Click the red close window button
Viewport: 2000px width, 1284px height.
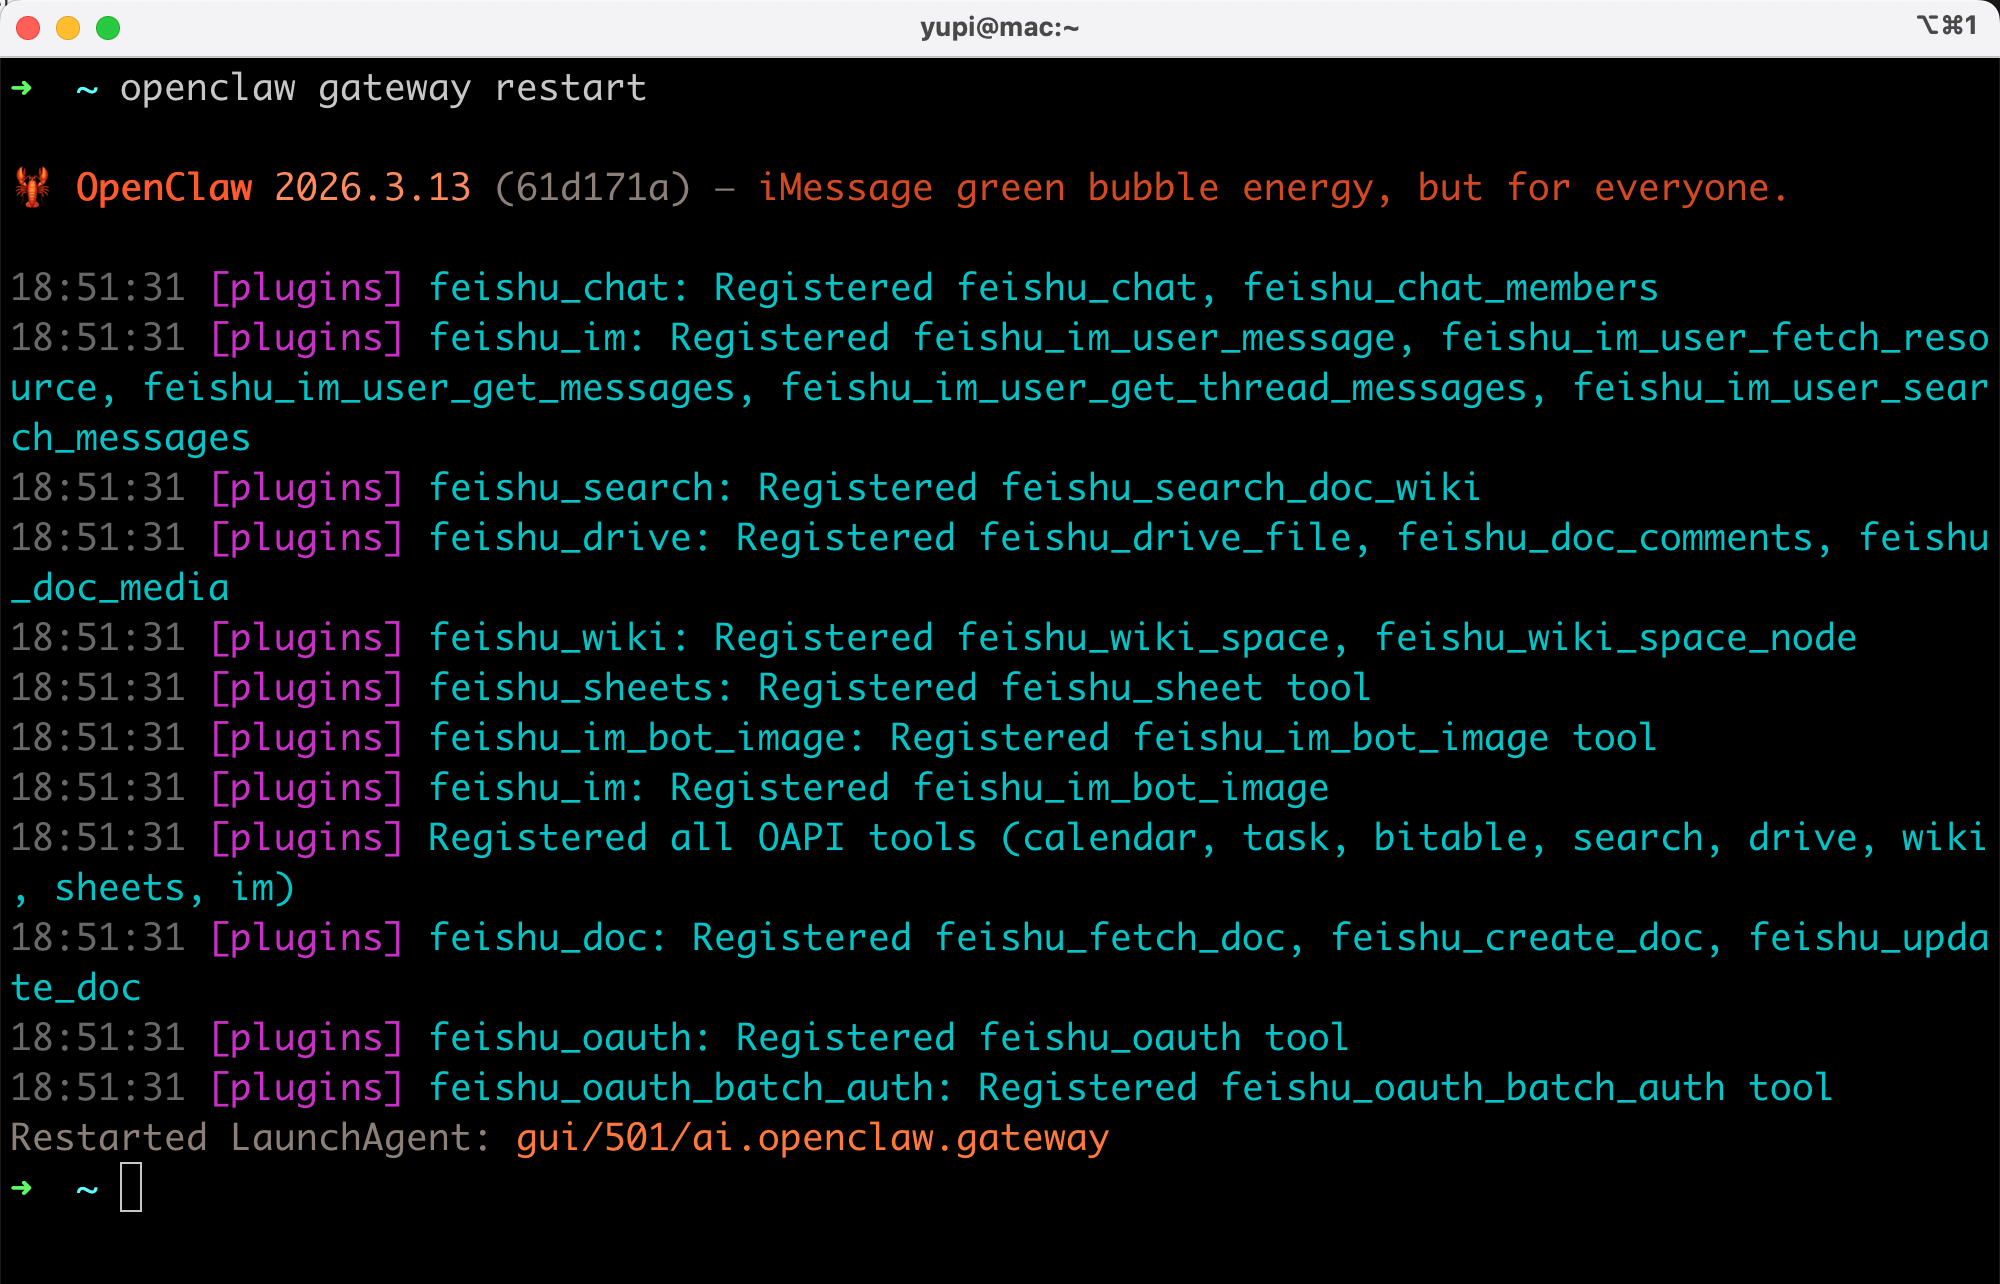[x=28, y=27]
